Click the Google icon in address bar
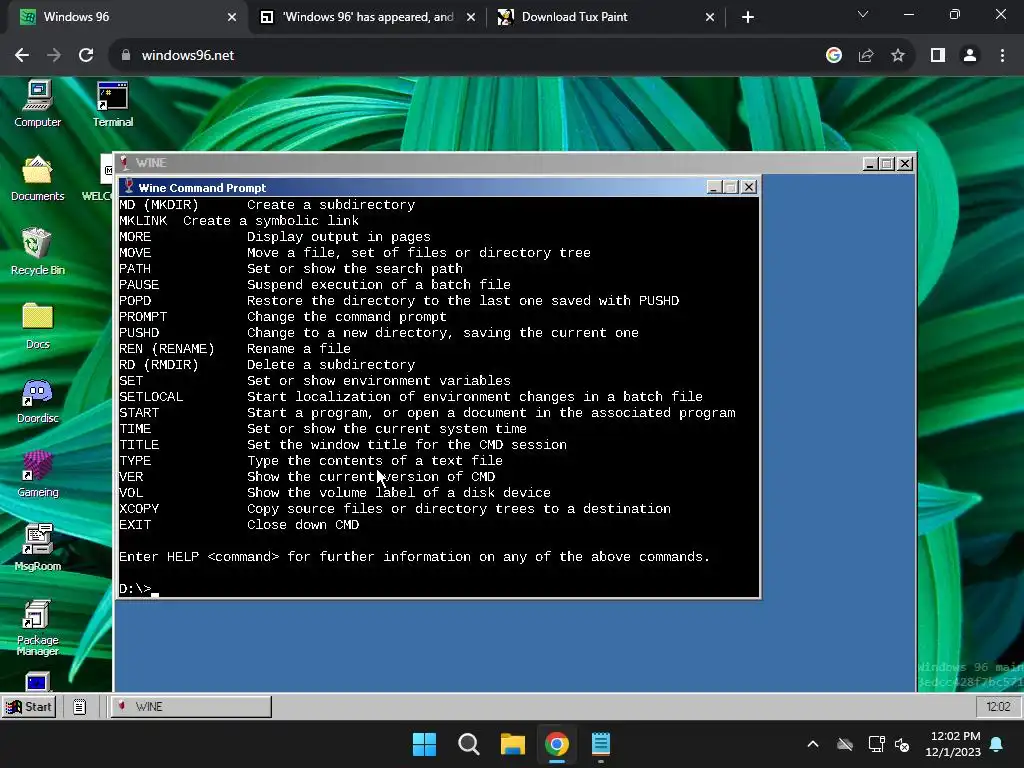The height and width of the screenshot is (768, 1024). pos(834,56)
